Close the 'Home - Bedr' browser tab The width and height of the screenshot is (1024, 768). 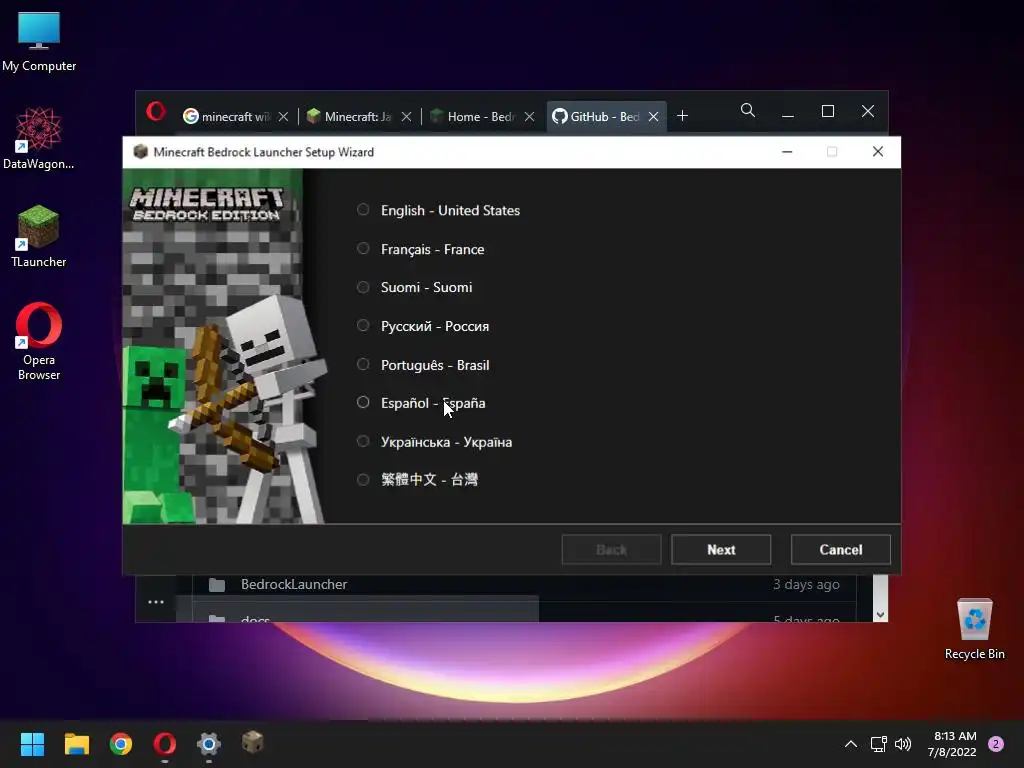(530, 116)
